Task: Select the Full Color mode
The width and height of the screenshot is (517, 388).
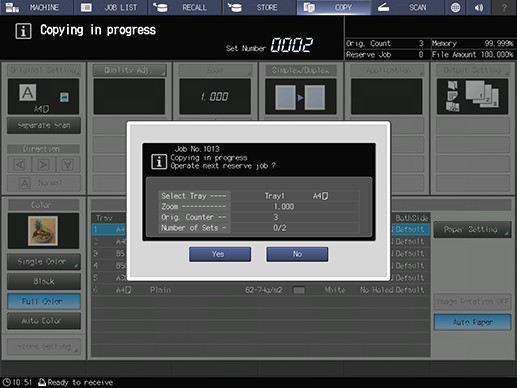Action: [44, 301]
